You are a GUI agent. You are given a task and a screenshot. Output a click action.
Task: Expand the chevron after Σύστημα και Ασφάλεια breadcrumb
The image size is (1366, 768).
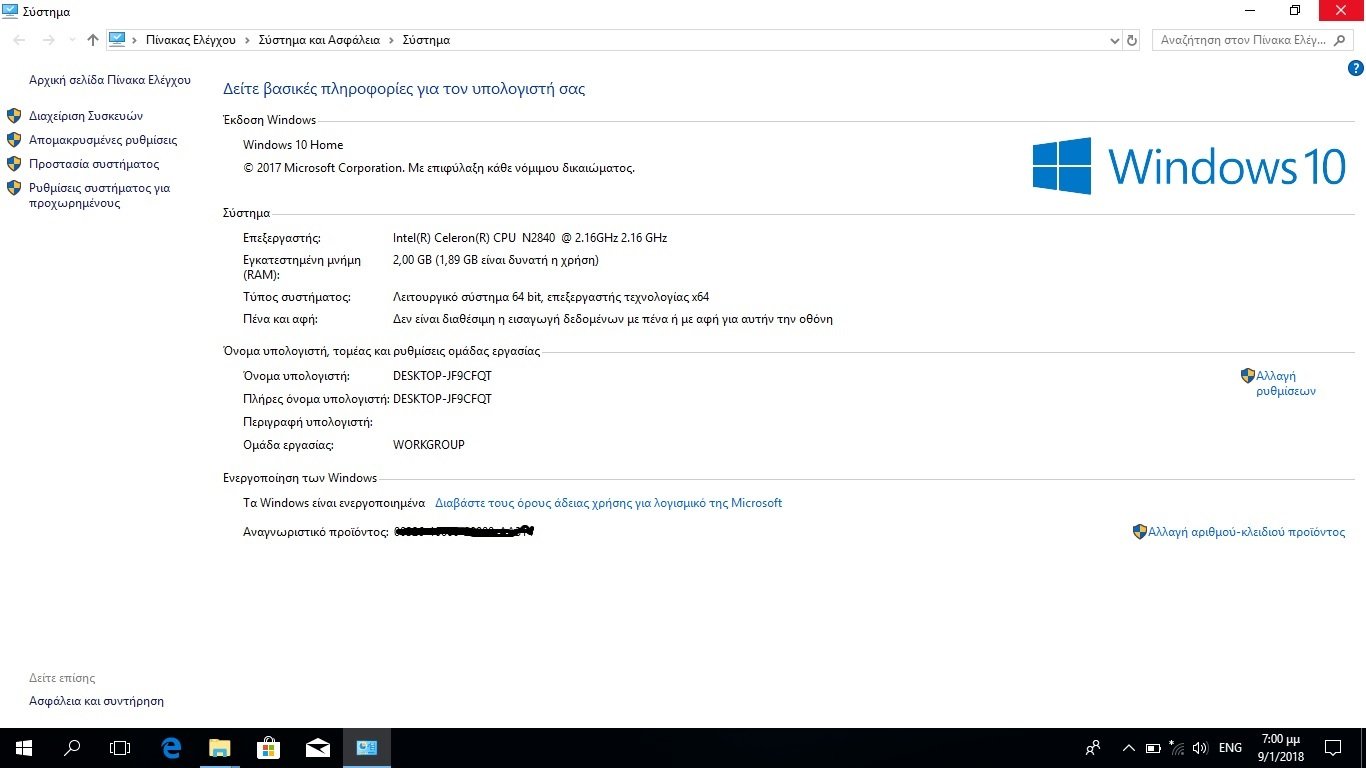[391, 40]
